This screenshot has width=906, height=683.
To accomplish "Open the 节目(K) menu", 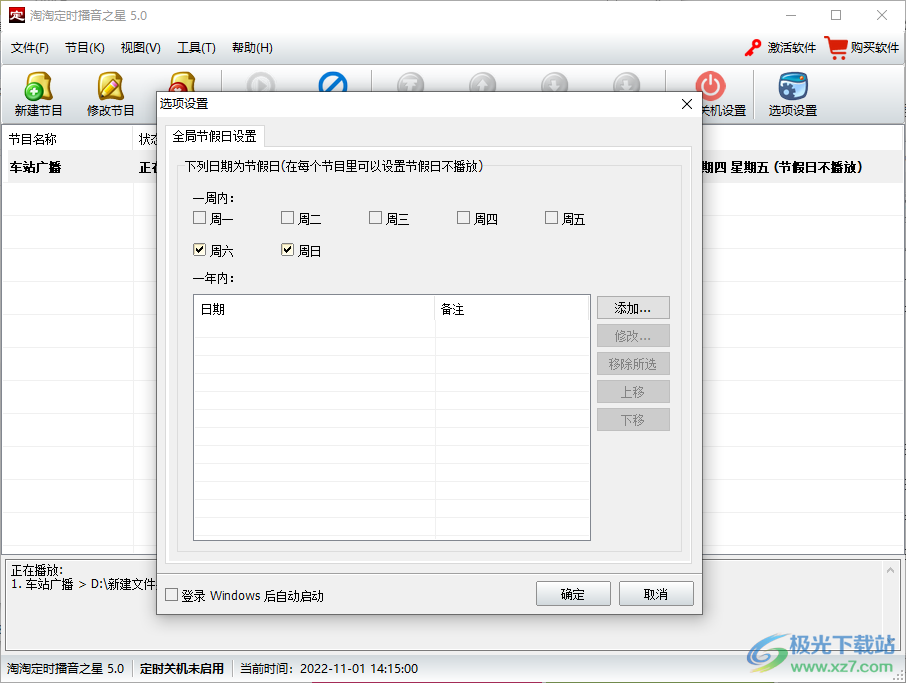I will [84, 47].
